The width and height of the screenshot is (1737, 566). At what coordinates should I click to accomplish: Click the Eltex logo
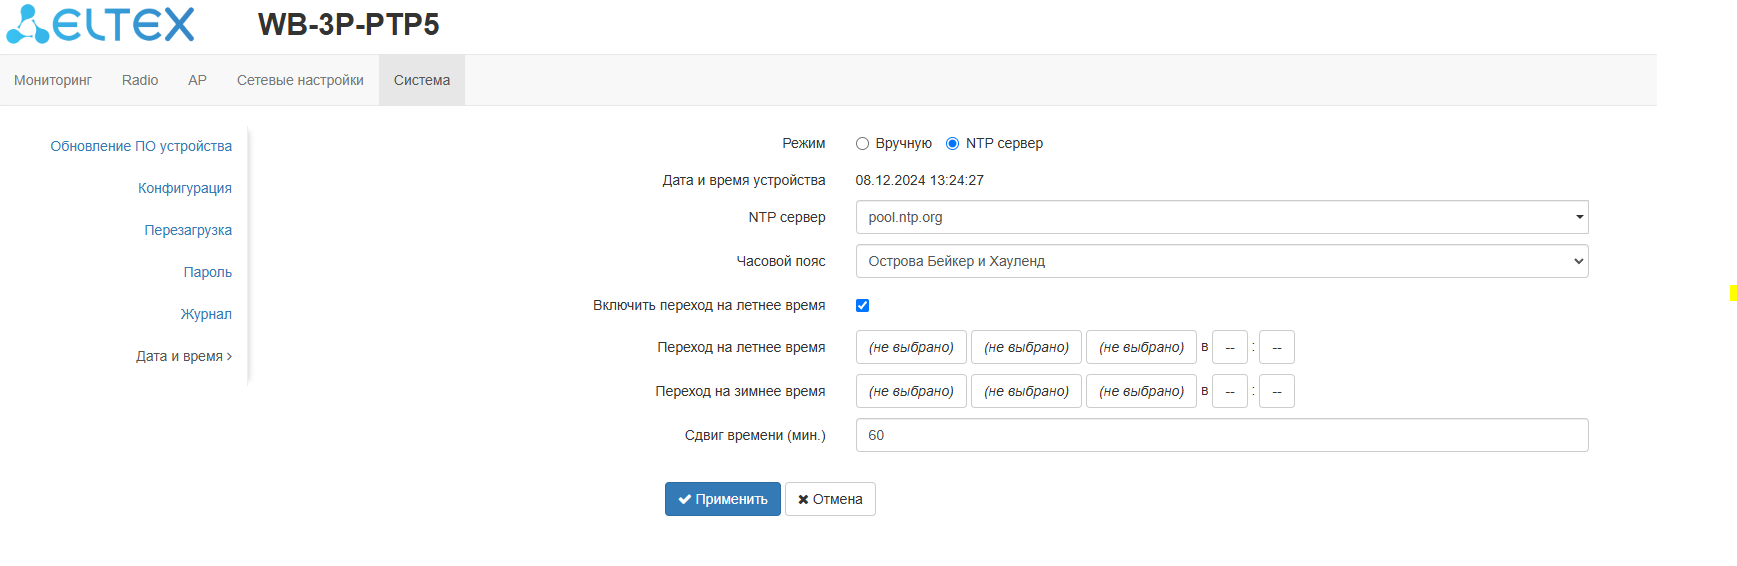[101, 25]
